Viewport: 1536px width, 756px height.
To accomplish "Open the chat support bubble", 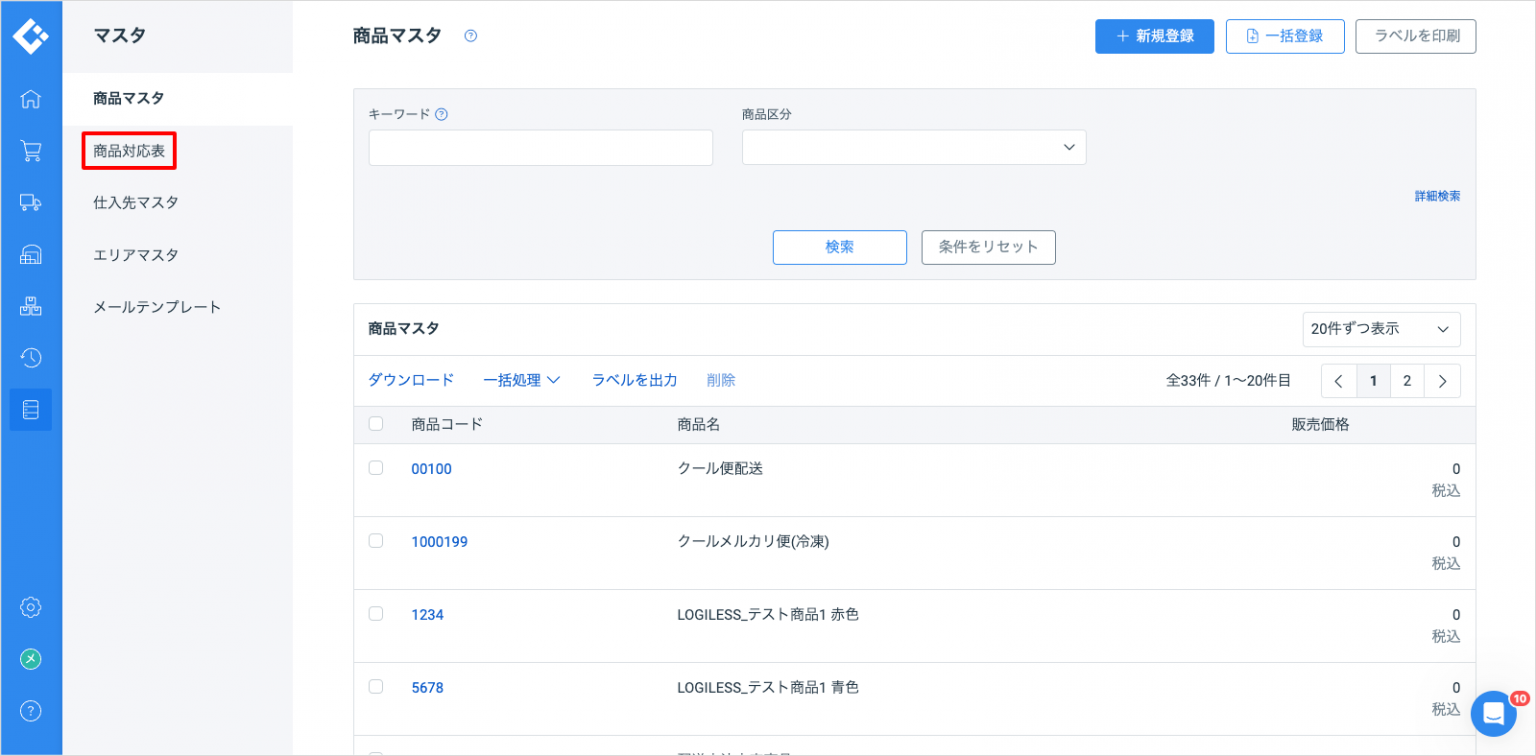I will [1493, 713].
